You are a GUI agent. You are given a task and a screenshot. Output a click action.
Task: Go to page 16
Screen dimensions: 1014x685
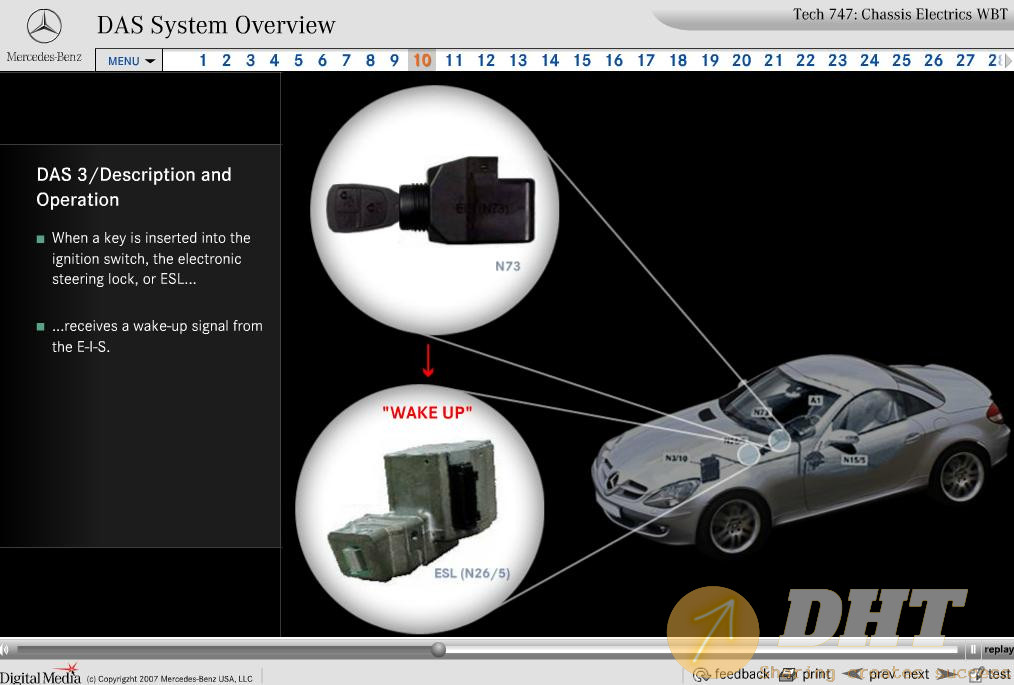coord(614,61)
